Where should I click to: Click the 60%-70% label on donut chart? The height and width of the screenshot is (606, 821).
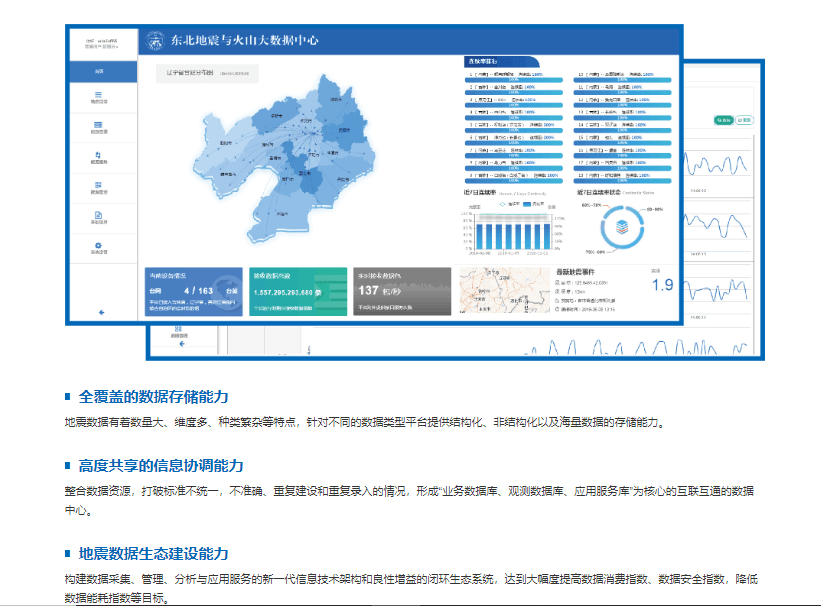coord(592,205)
